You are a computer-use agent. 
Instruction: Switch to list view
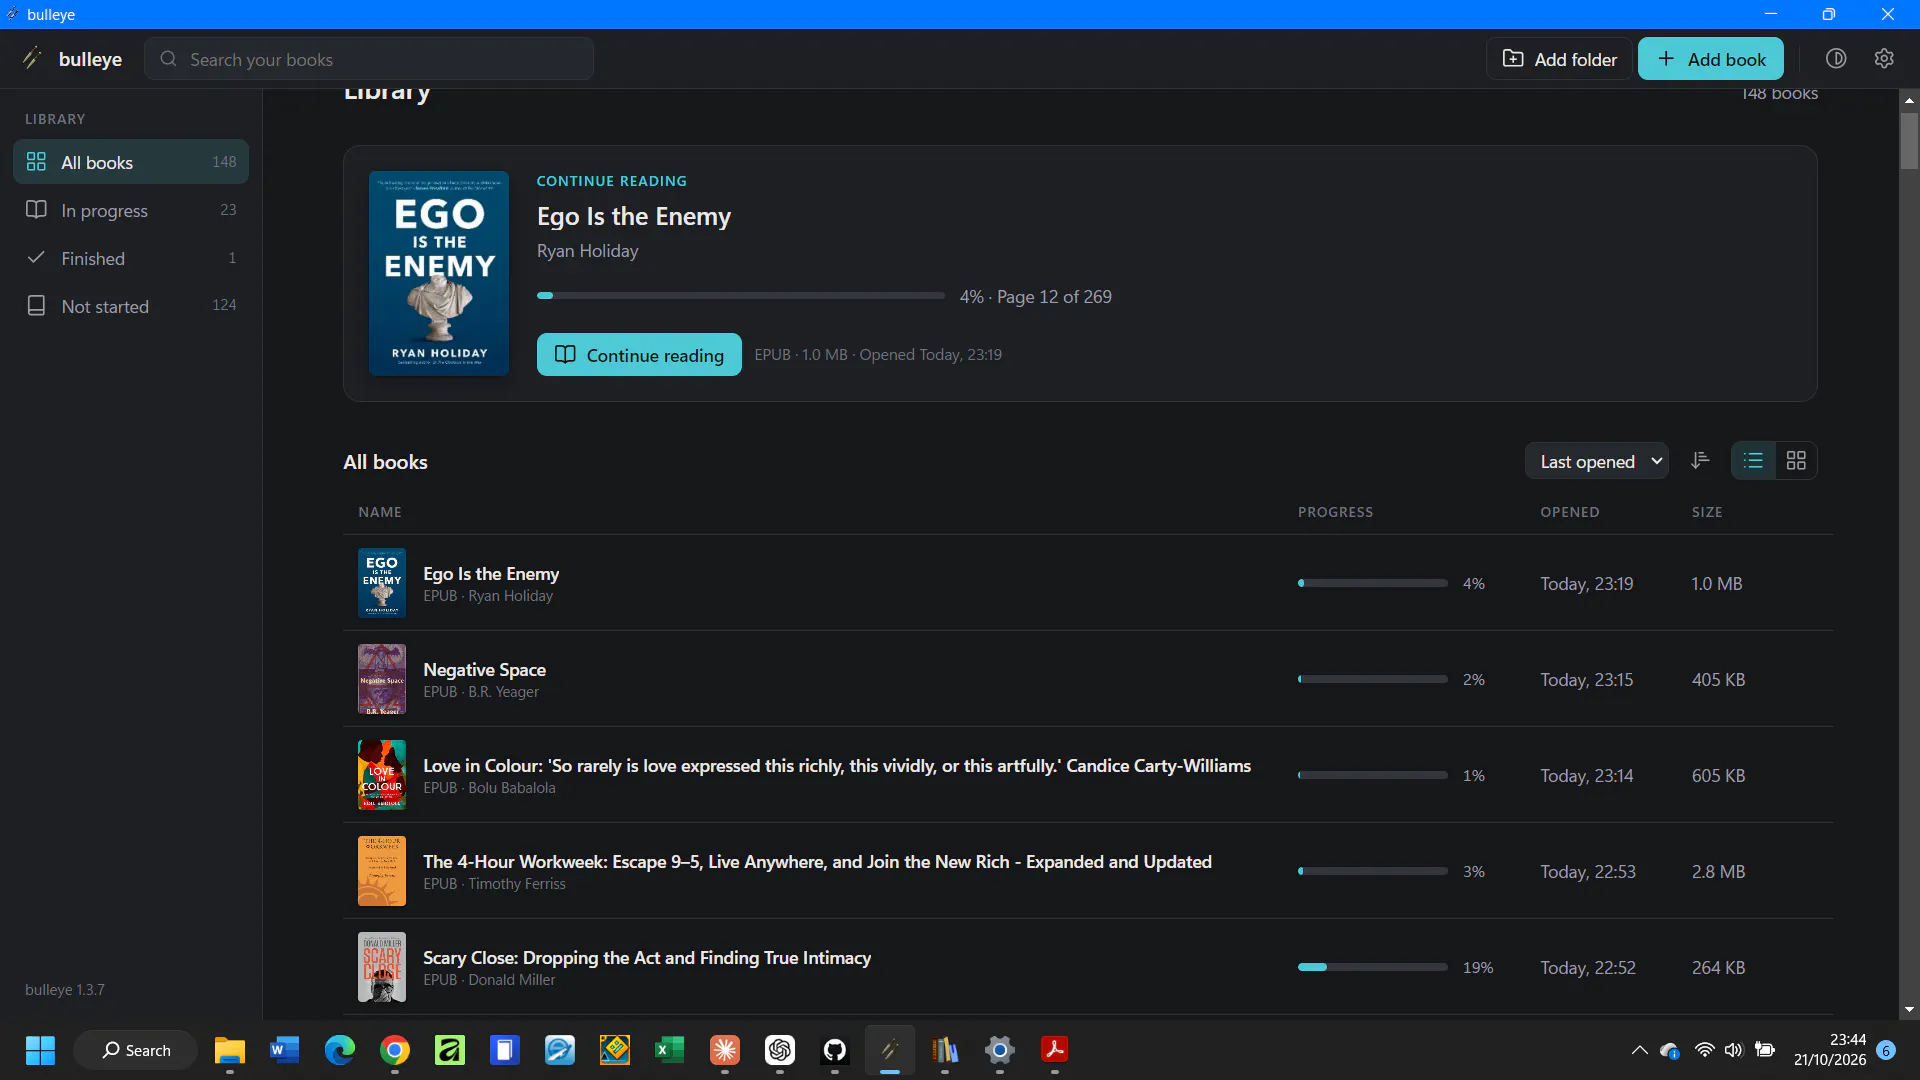[x=1753, y=460]
